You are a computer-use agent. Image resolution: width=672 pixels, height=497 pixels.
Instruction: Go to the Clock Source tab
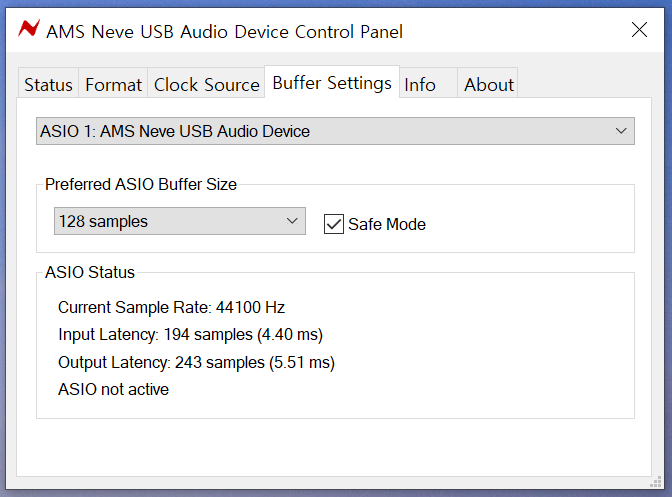point(207,84)
